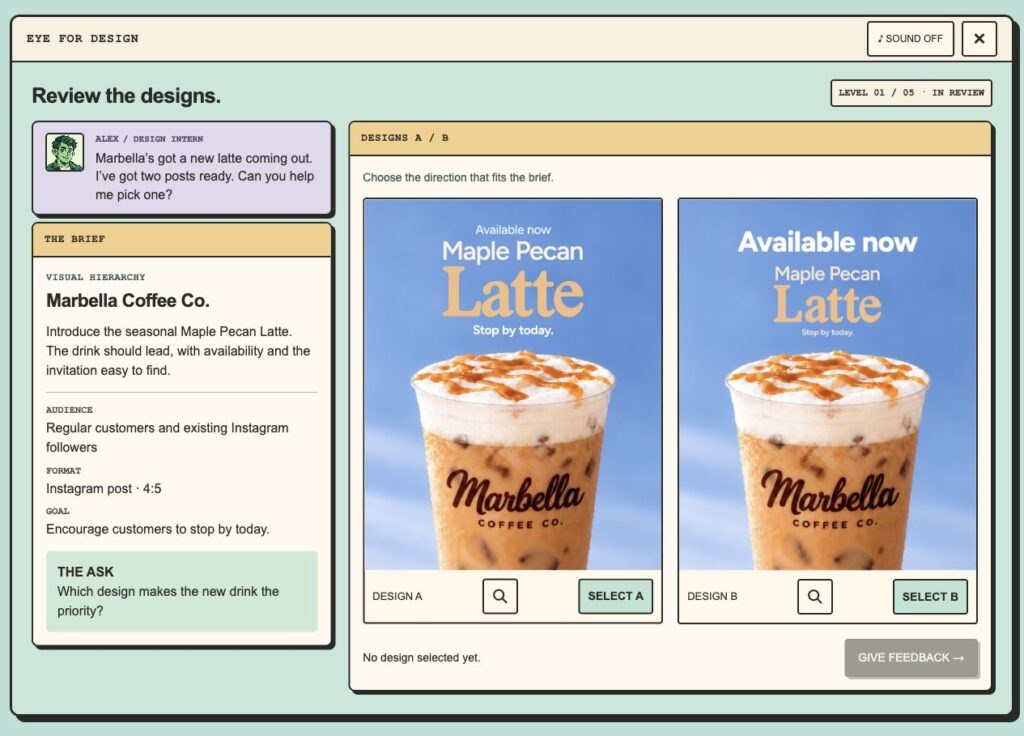Click the Level 01 / 05 In Review badge

pos(911,93)
